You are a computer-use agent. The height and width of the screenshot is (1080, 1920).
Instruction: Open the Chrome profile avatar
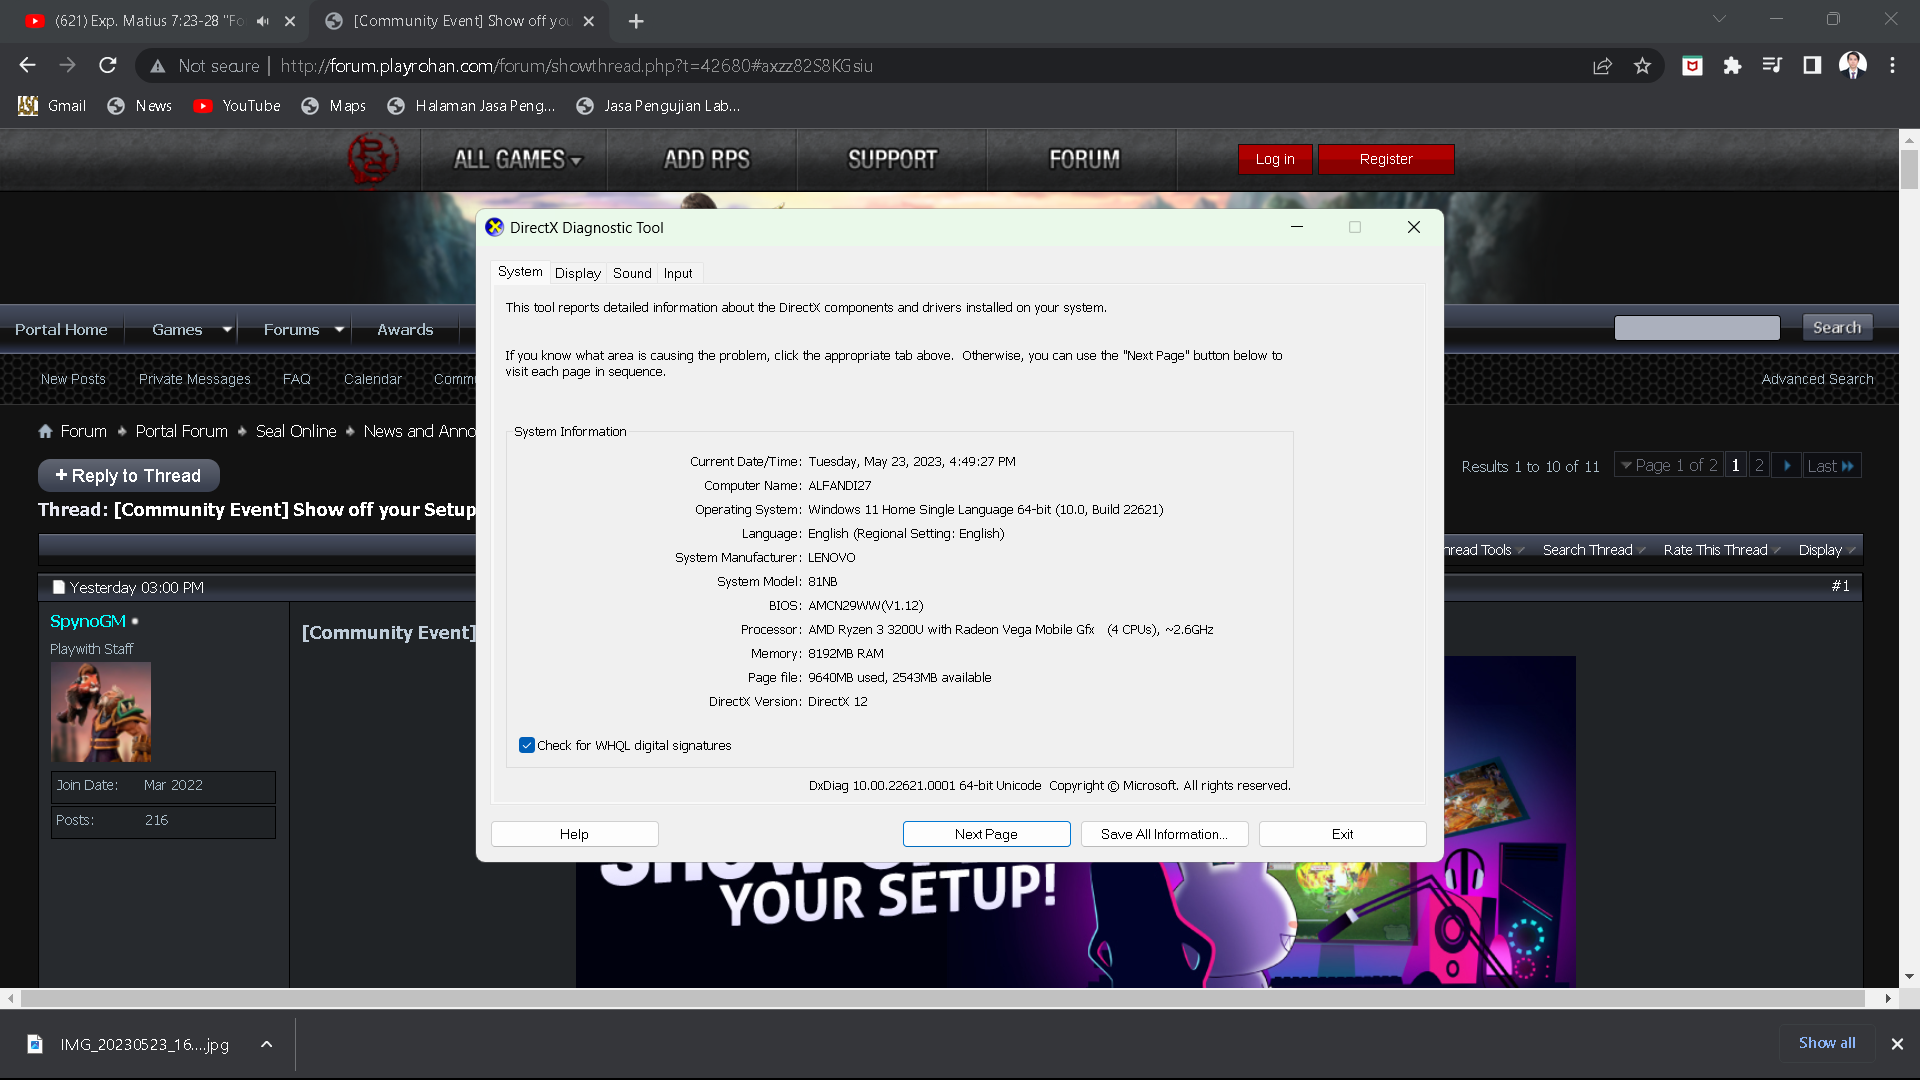pos(1852,66)
